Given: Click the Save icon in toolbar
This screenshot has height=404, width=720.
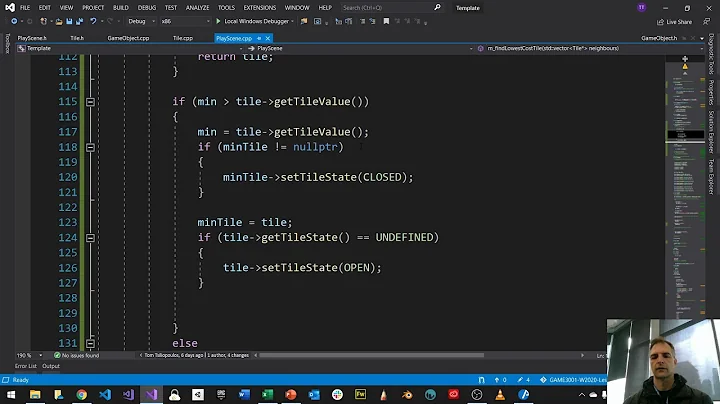Looking at the screenshot, I should tap(69, 21).
